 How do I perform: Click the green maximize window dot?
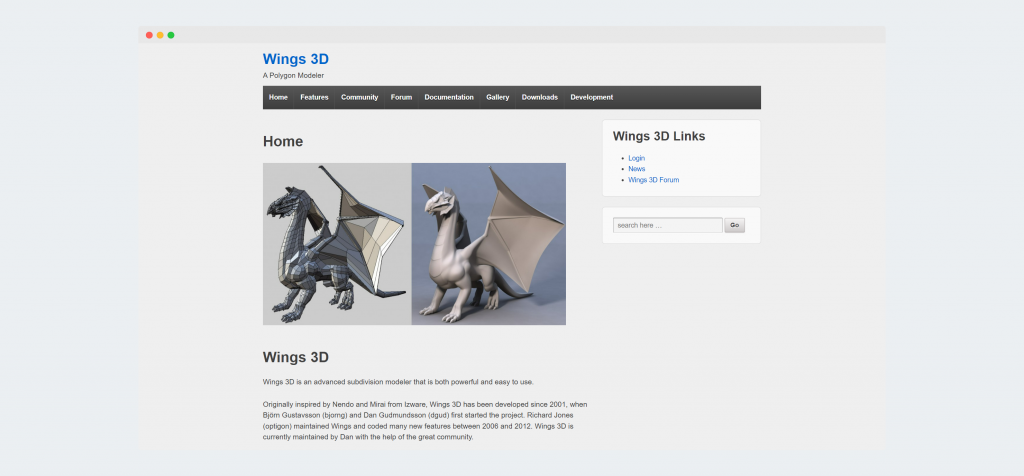pos(170,35)
